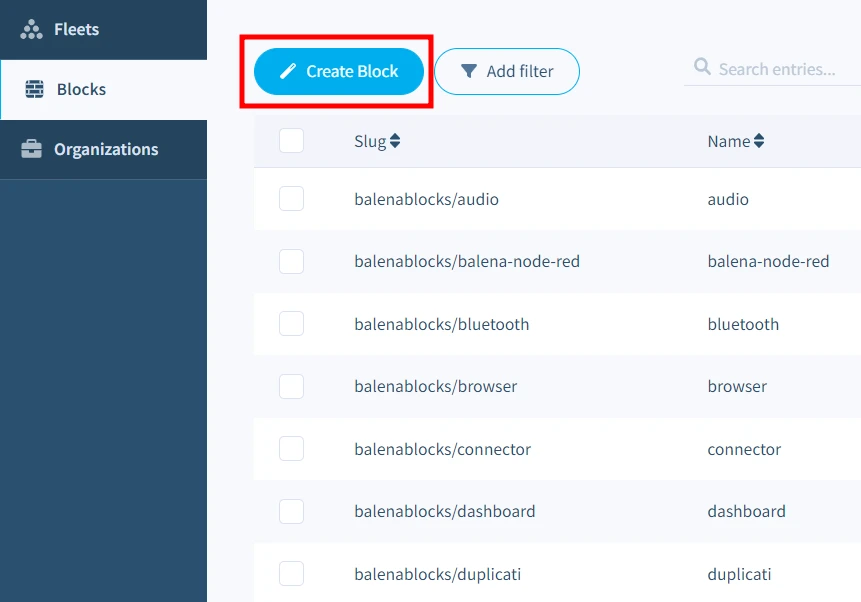Sort by Name using the sort arrows
This screenshot has height=602, width=861.
click(759, 141)
